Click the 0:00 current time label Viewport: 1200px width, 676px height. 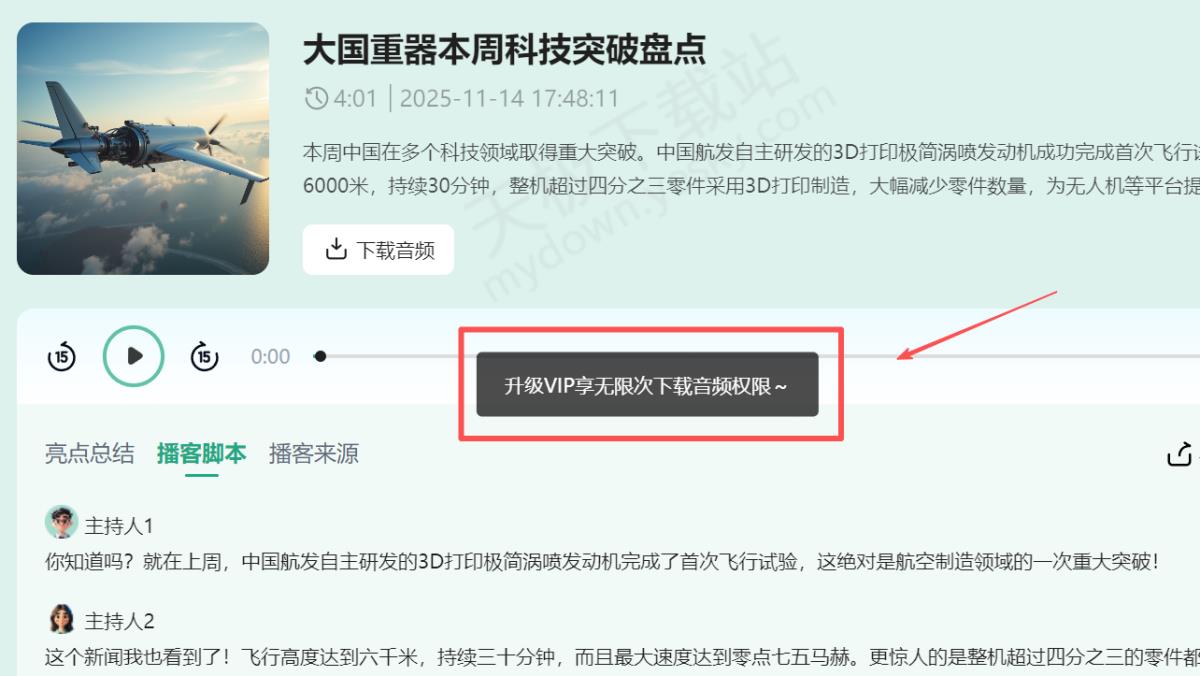(x=270, y=356)
